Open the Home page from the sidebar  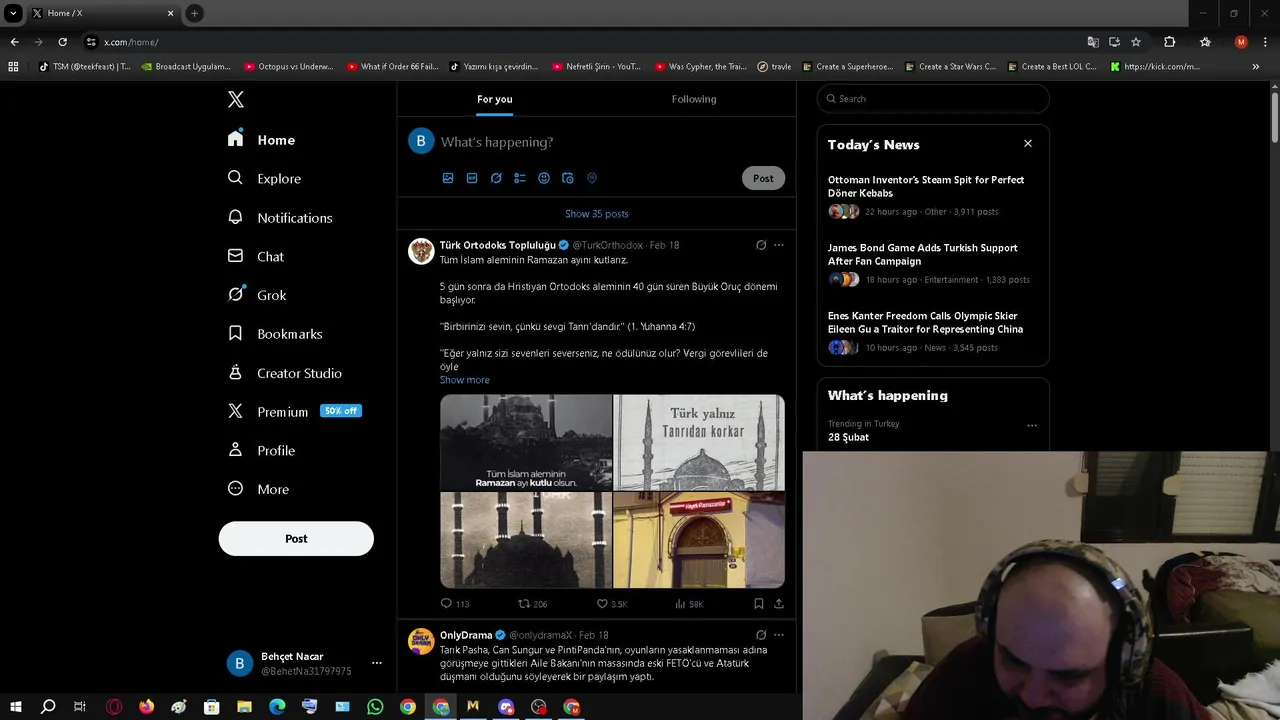click(x=261, y=140)
